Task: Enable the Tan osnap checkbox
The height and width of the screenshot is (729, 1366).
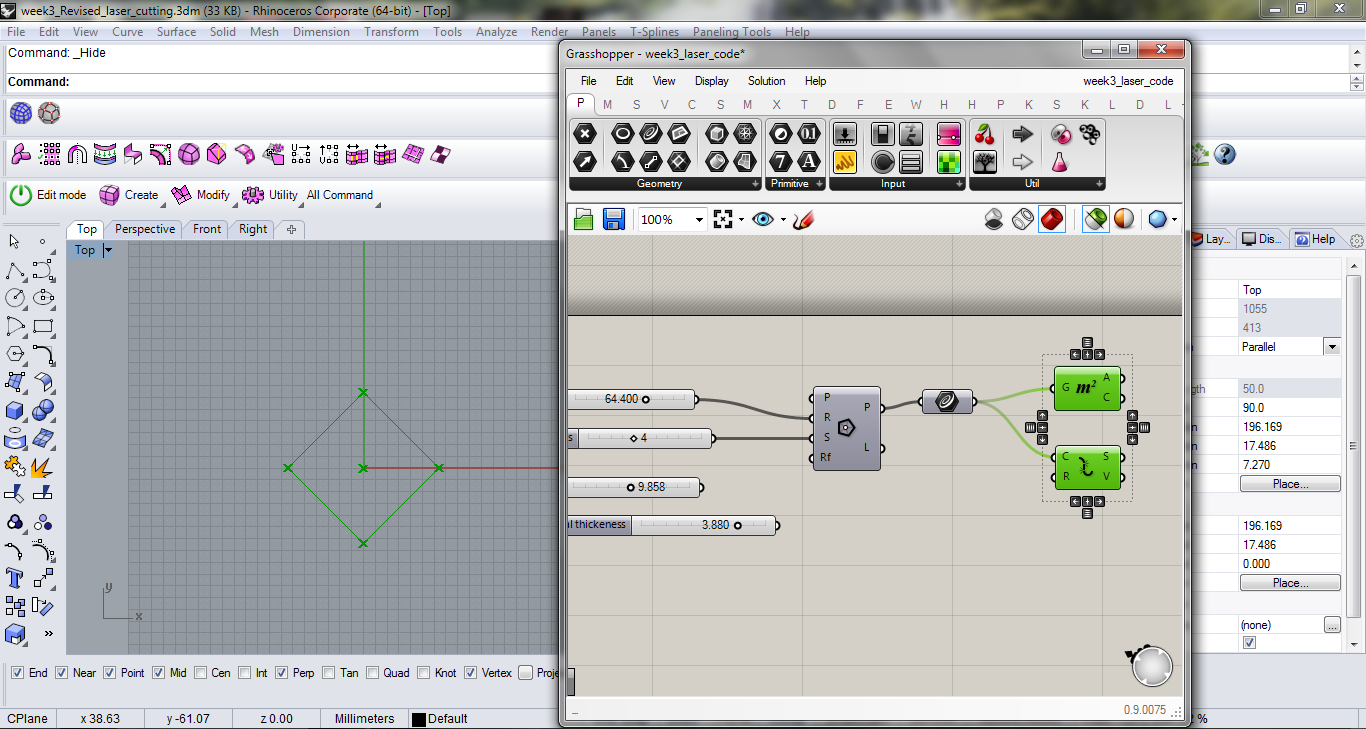Action: click(329, 673)
